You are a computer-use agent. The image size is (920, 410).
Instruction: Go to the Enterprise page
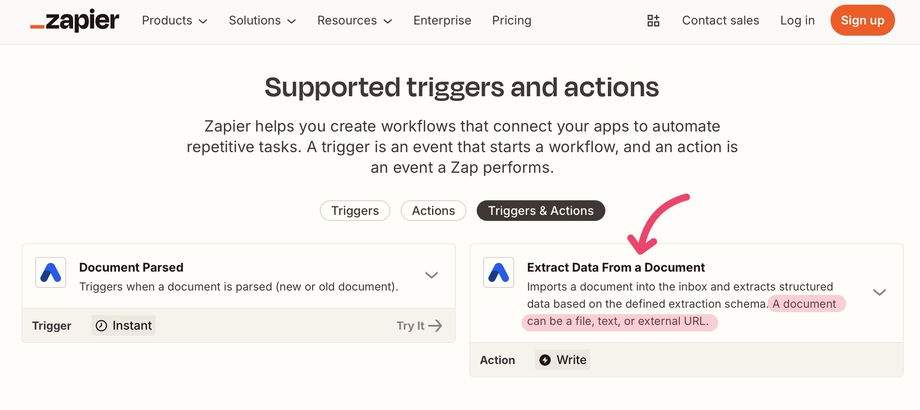point(442,20)
